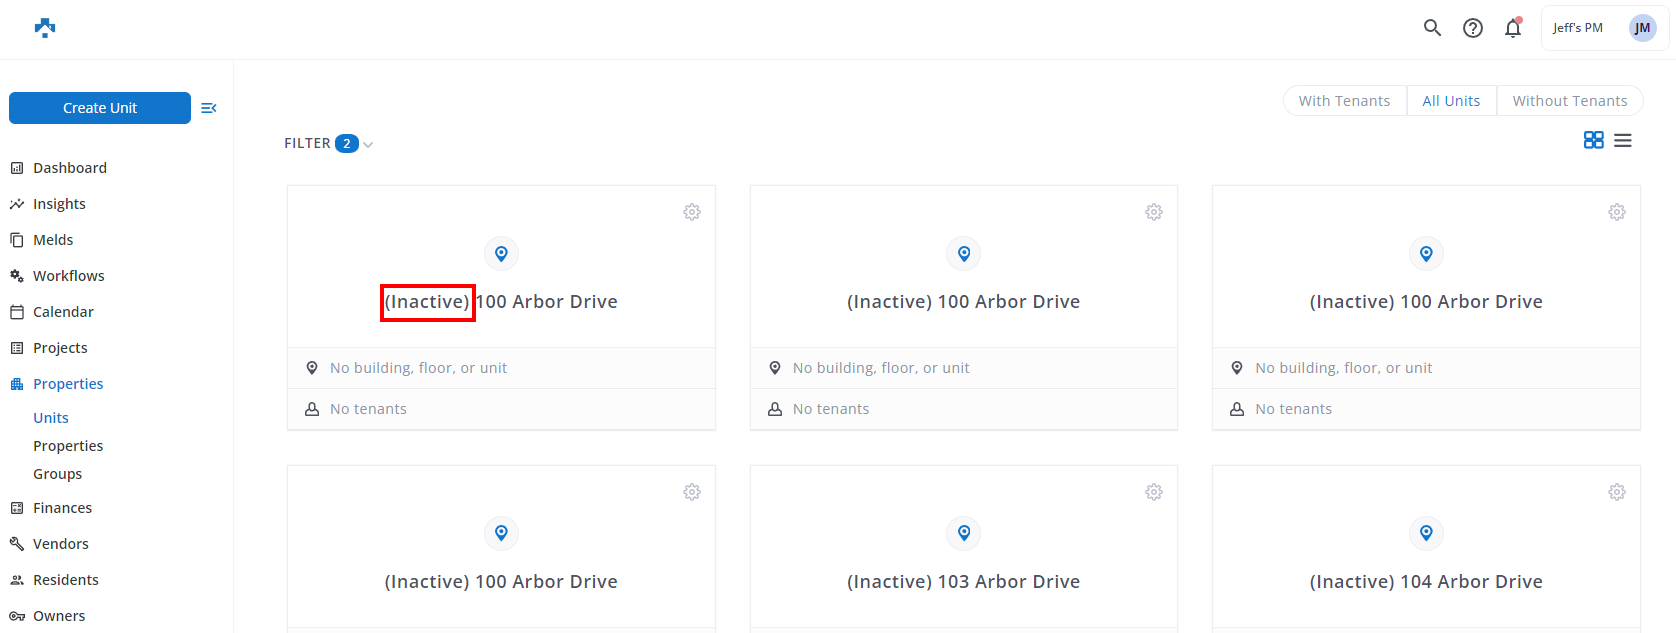Screen dimensions: 1676x633
Task: Collapse the sidebar menu icon
Action: (x=209, y=108)
